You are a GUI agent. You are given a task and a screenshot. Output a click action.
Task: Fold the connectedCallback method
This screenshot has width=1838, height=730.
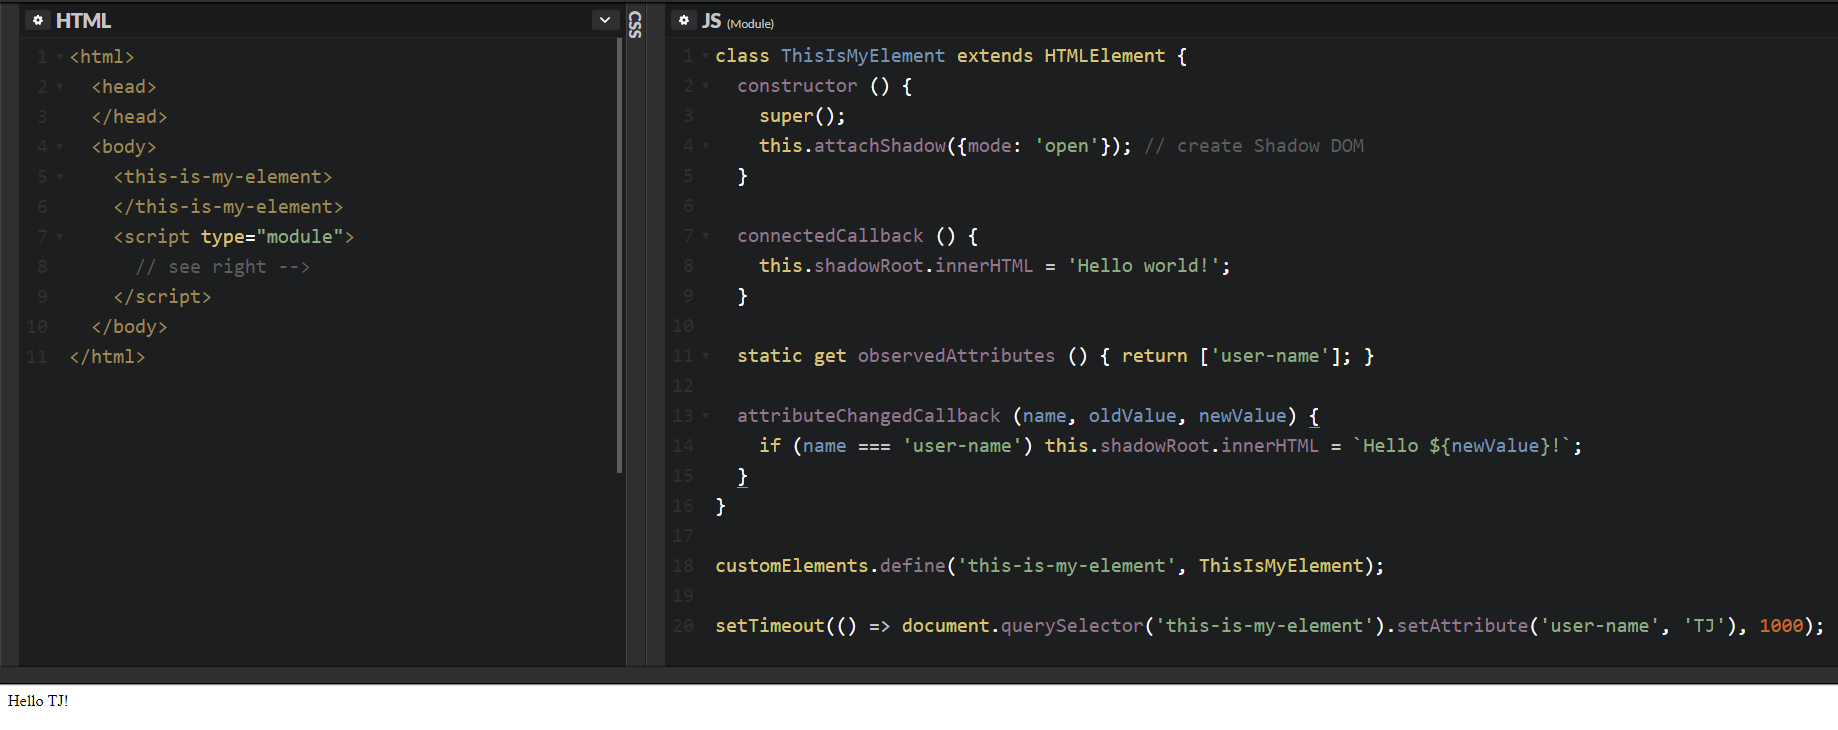(706, 236)
